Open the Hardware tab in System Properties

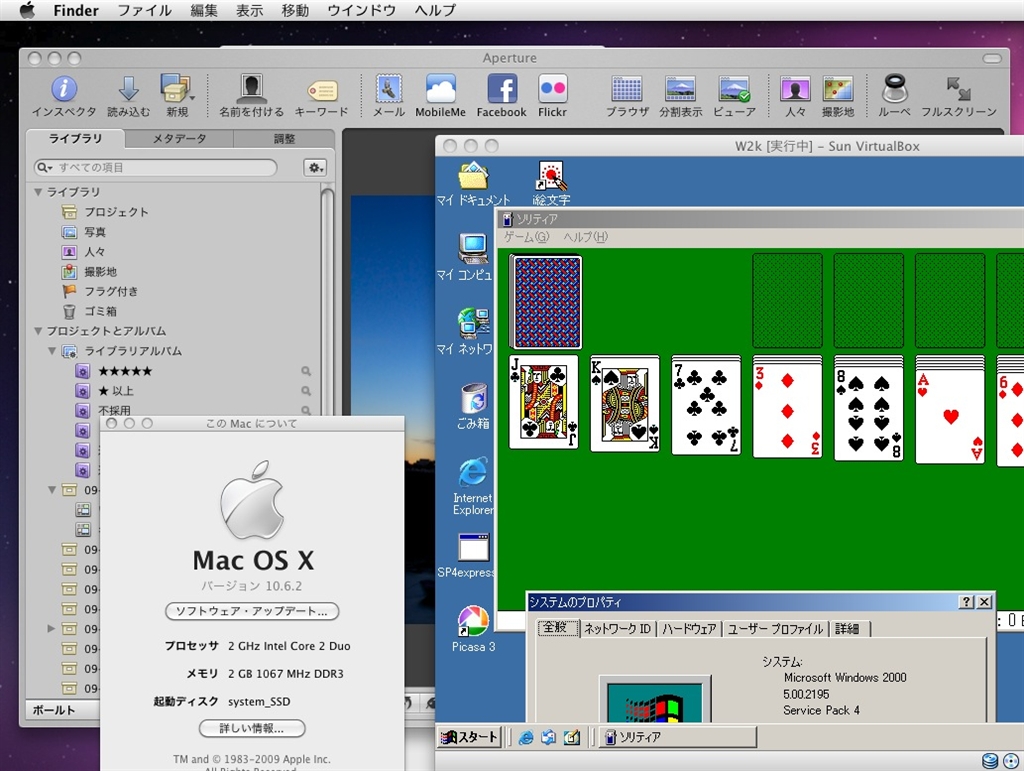tap(689, 629)
